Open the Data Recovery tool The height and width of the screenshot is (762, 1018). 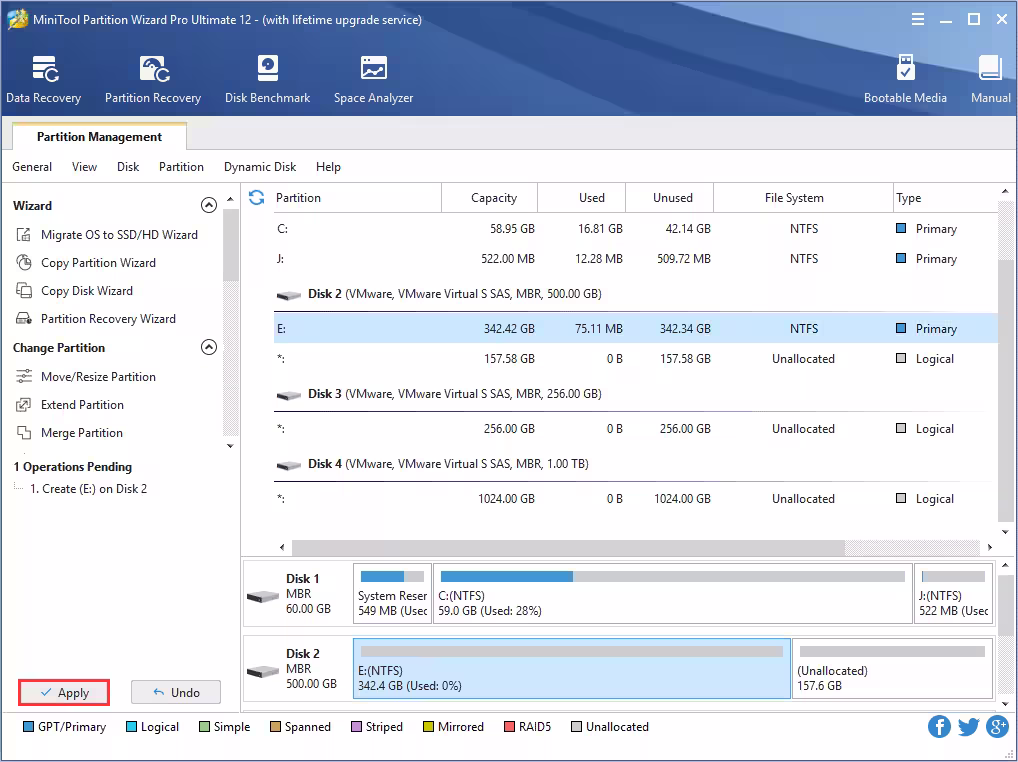coord(43,79)
